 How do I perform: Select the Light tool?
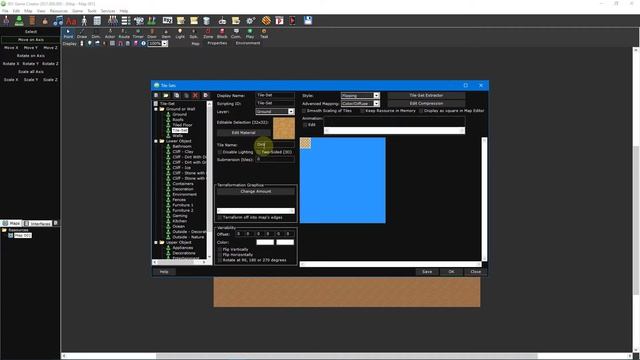coord(180,33)
